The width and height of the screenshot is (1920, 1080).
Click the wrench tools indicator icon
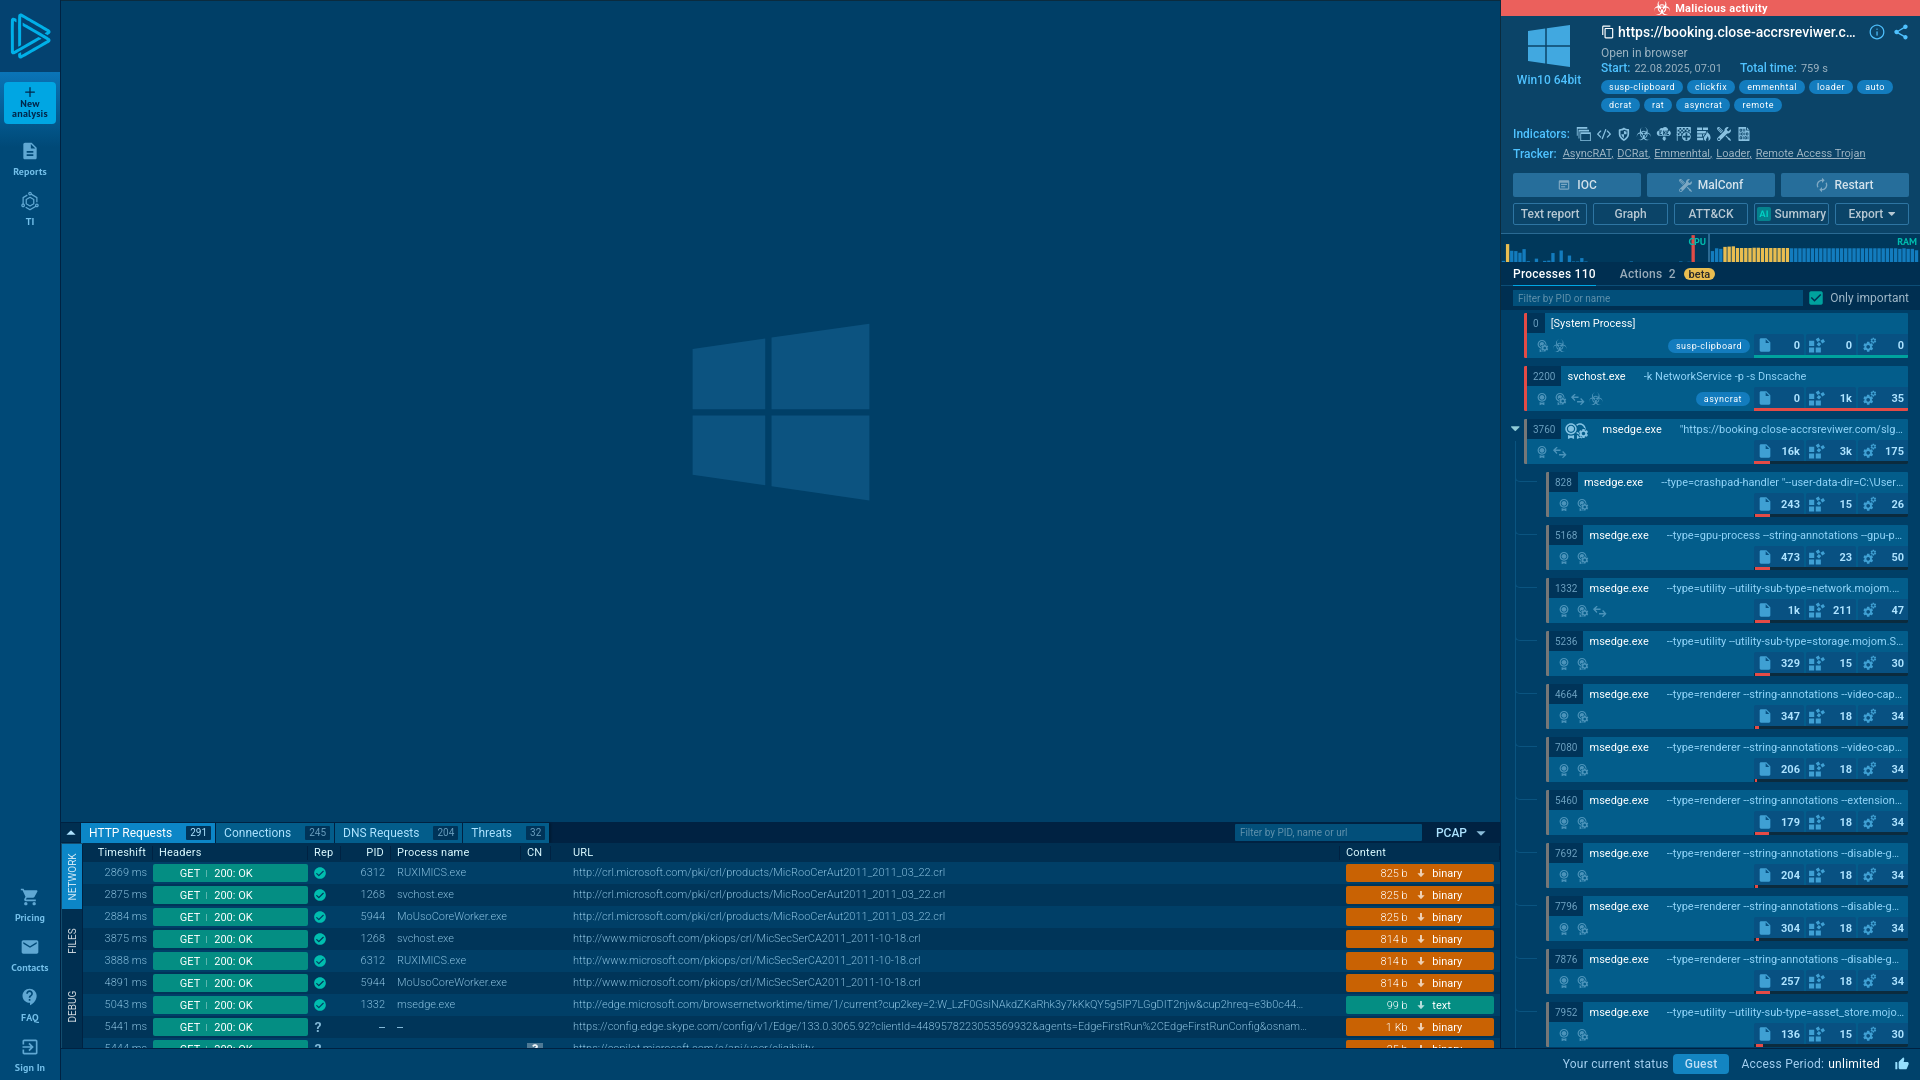point(1724,134)
